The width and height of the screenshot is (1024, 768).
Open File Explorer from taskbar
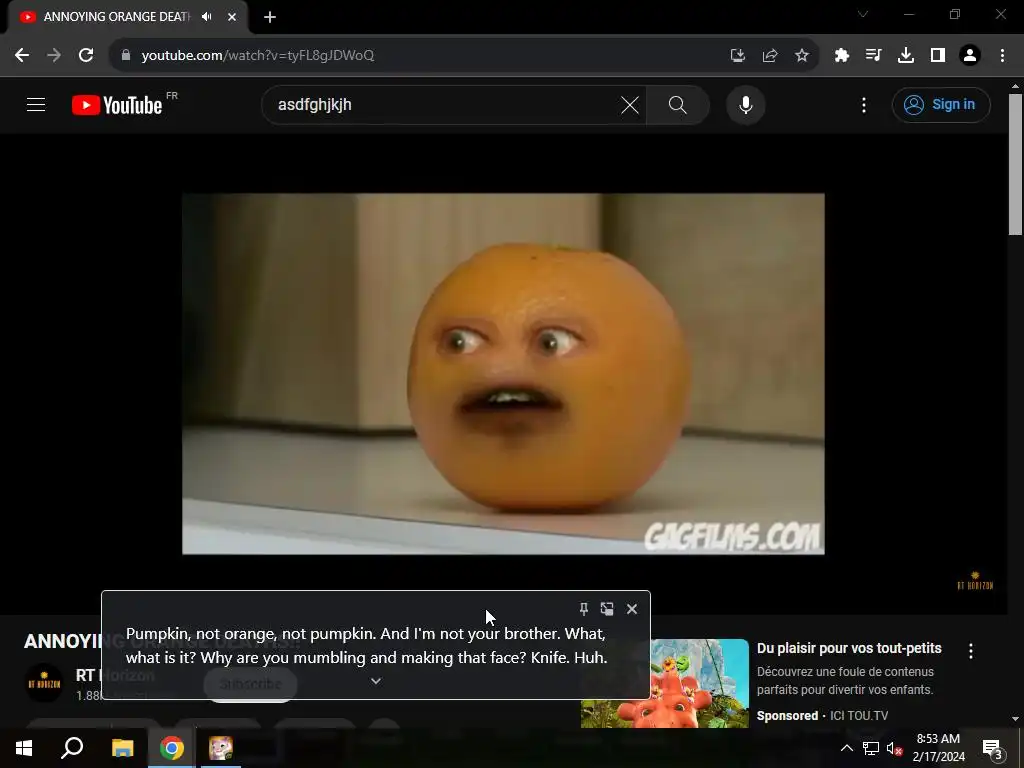point(122,748)
